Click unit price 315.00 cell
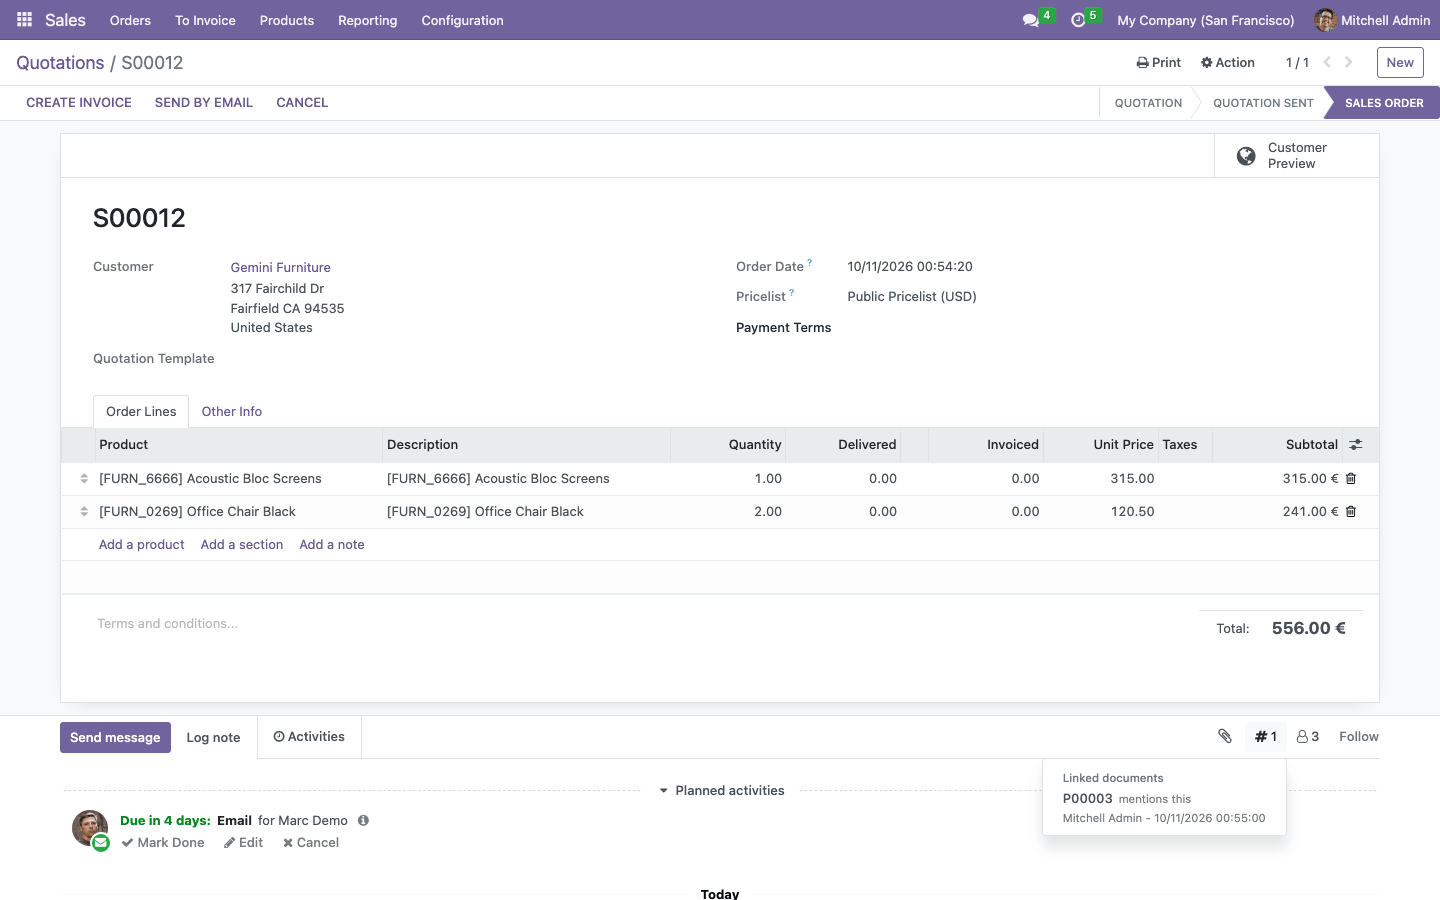This screenshot has height=900, width=1440. 1132,479
